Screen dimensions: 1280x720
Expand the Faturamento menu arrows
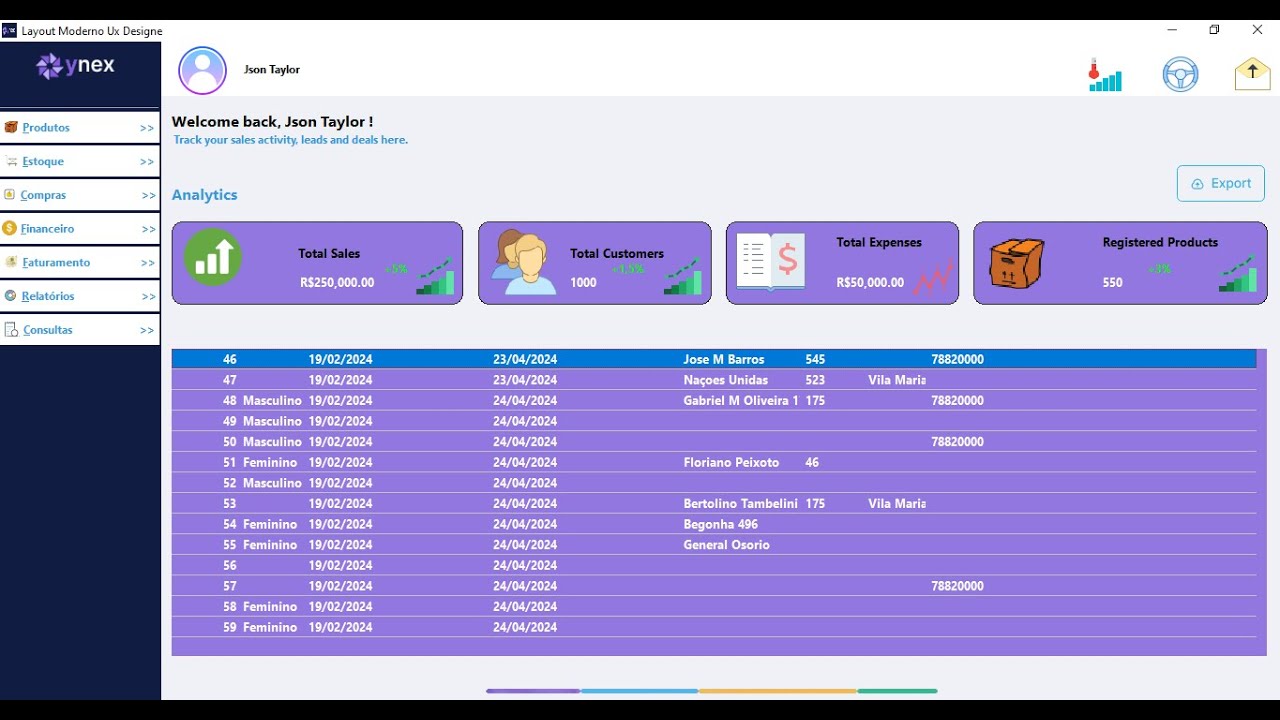point(148,263)
